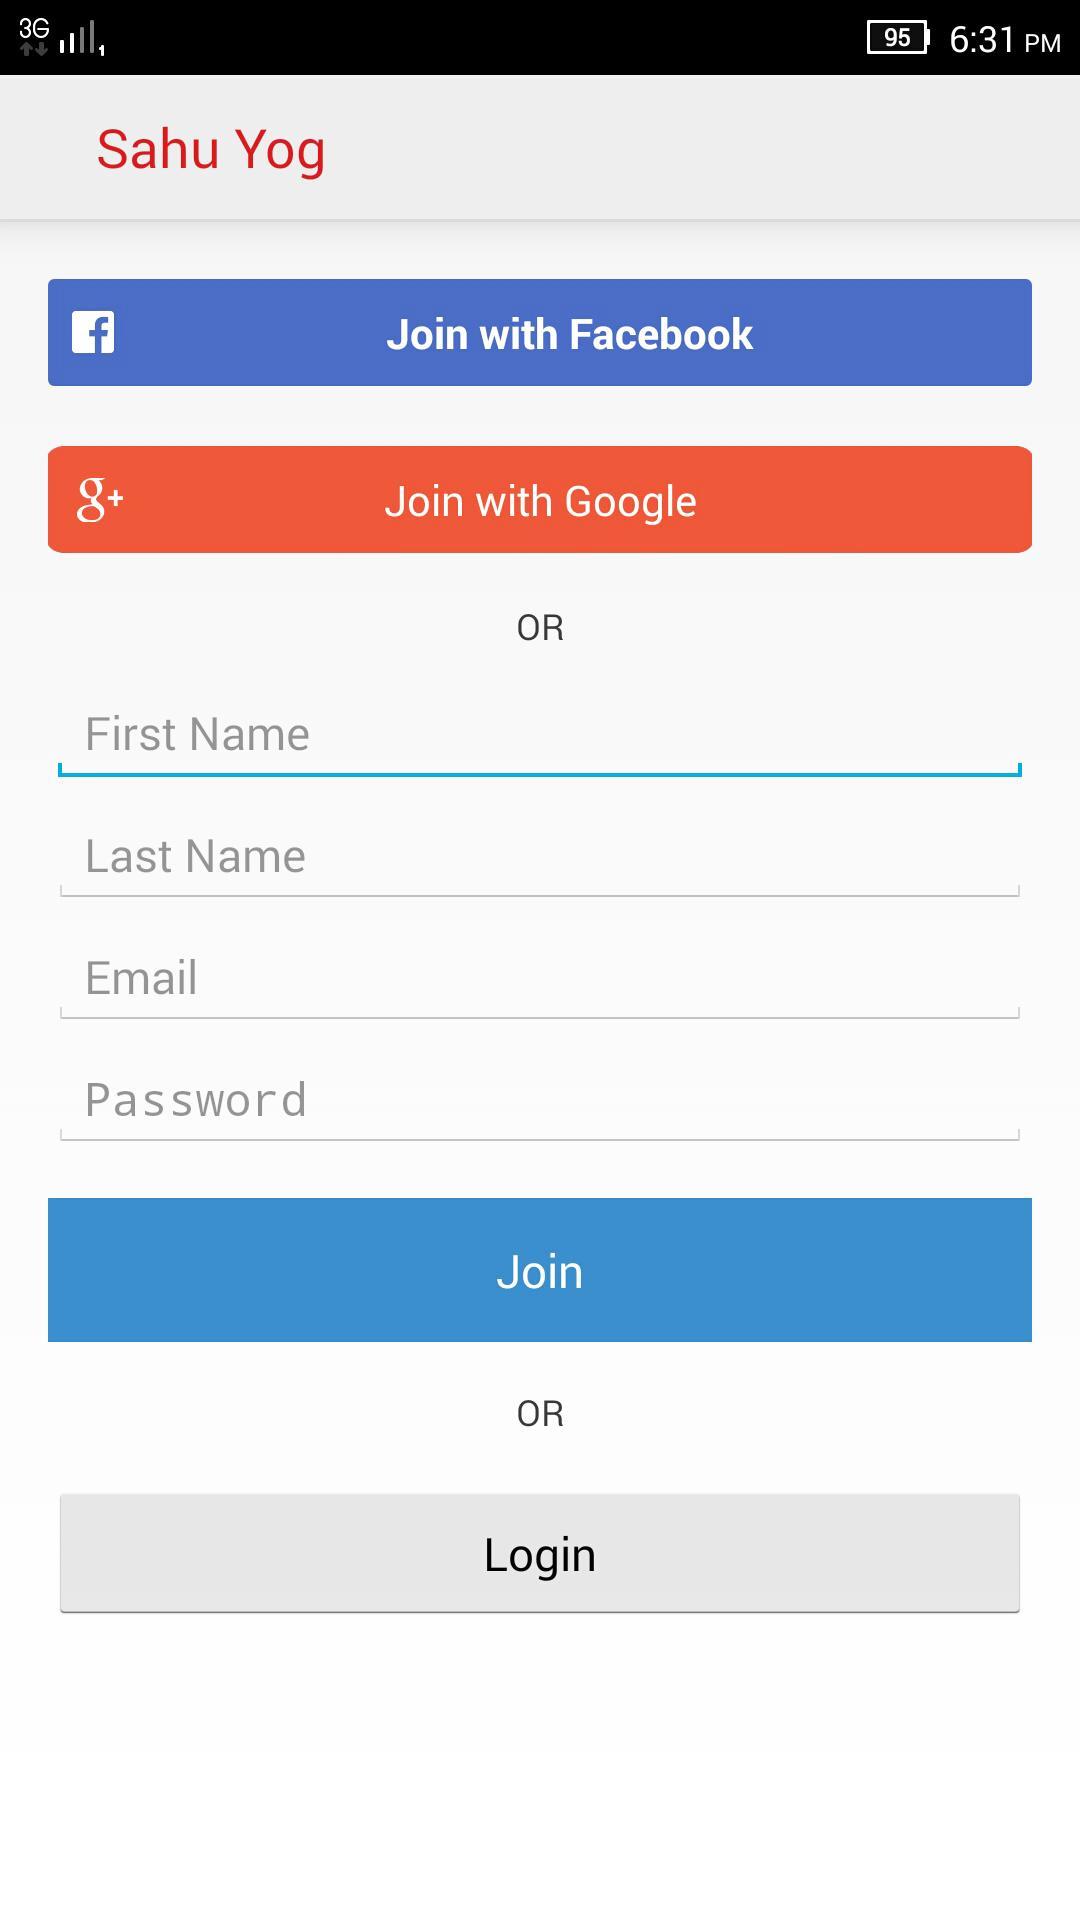
Task: Click into the Email field
Action: click(540, 979)
